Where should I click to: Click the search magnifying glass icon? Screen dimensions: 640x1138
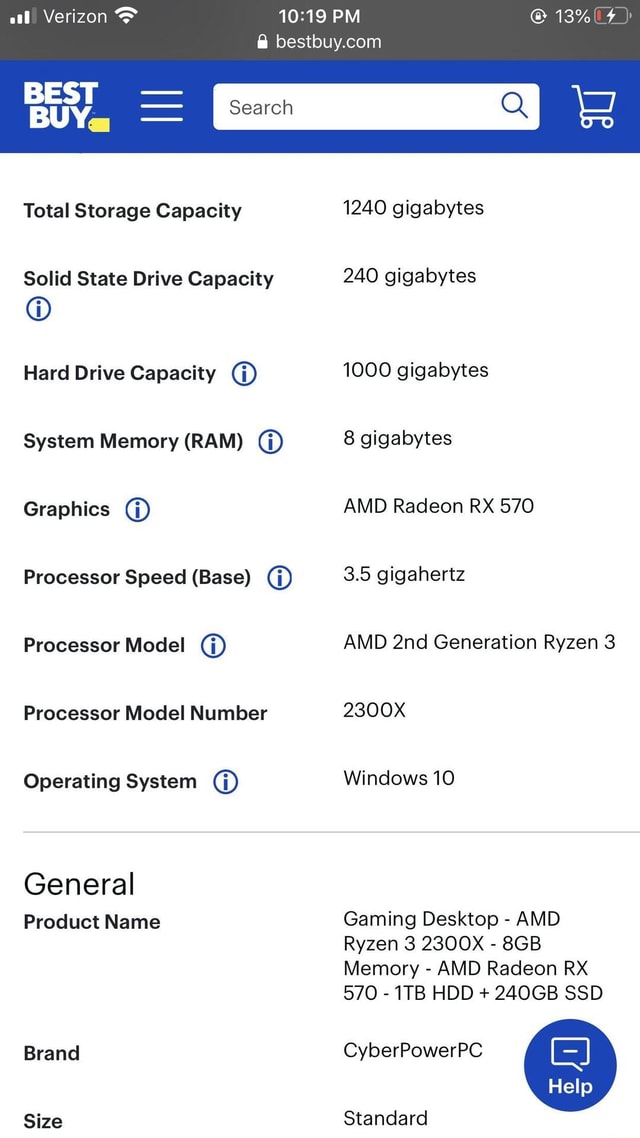pos(514,105)
